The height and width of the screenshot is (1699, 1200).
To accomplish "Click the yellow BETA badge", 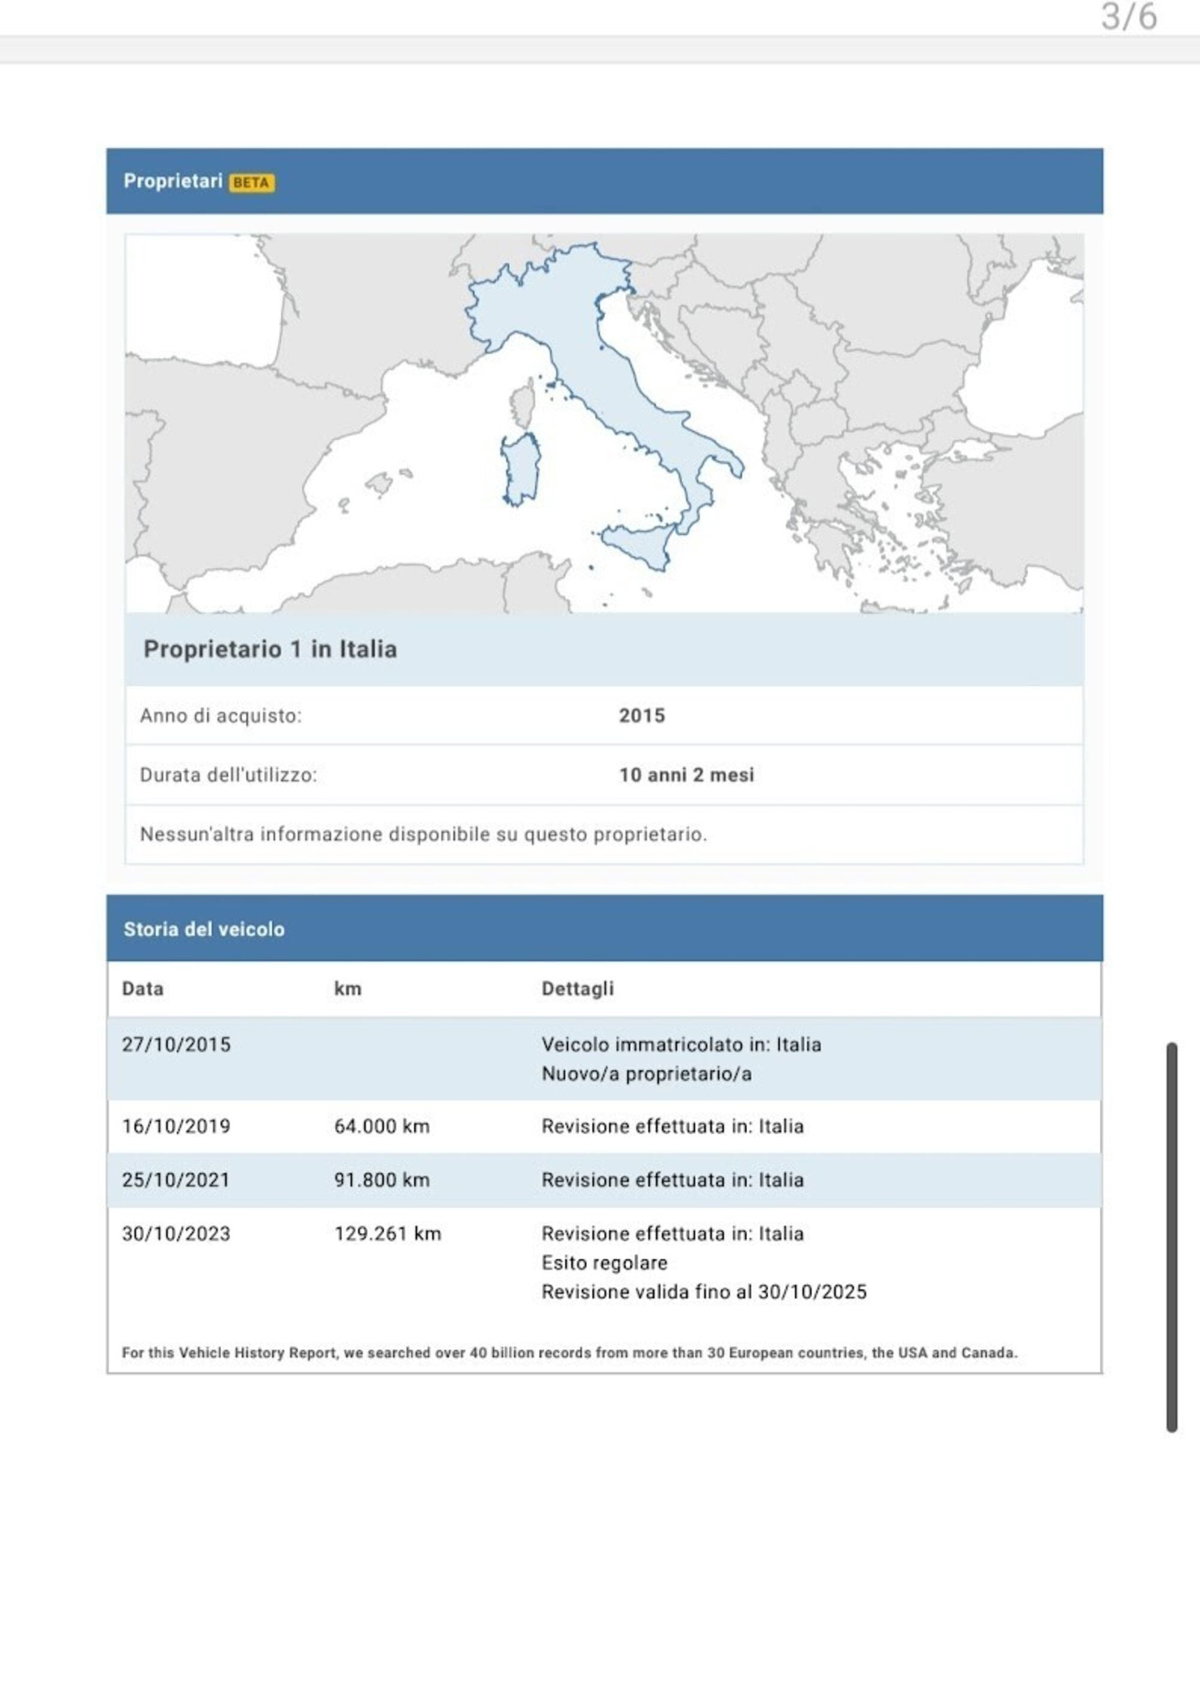I will click(x=251, y=182).
